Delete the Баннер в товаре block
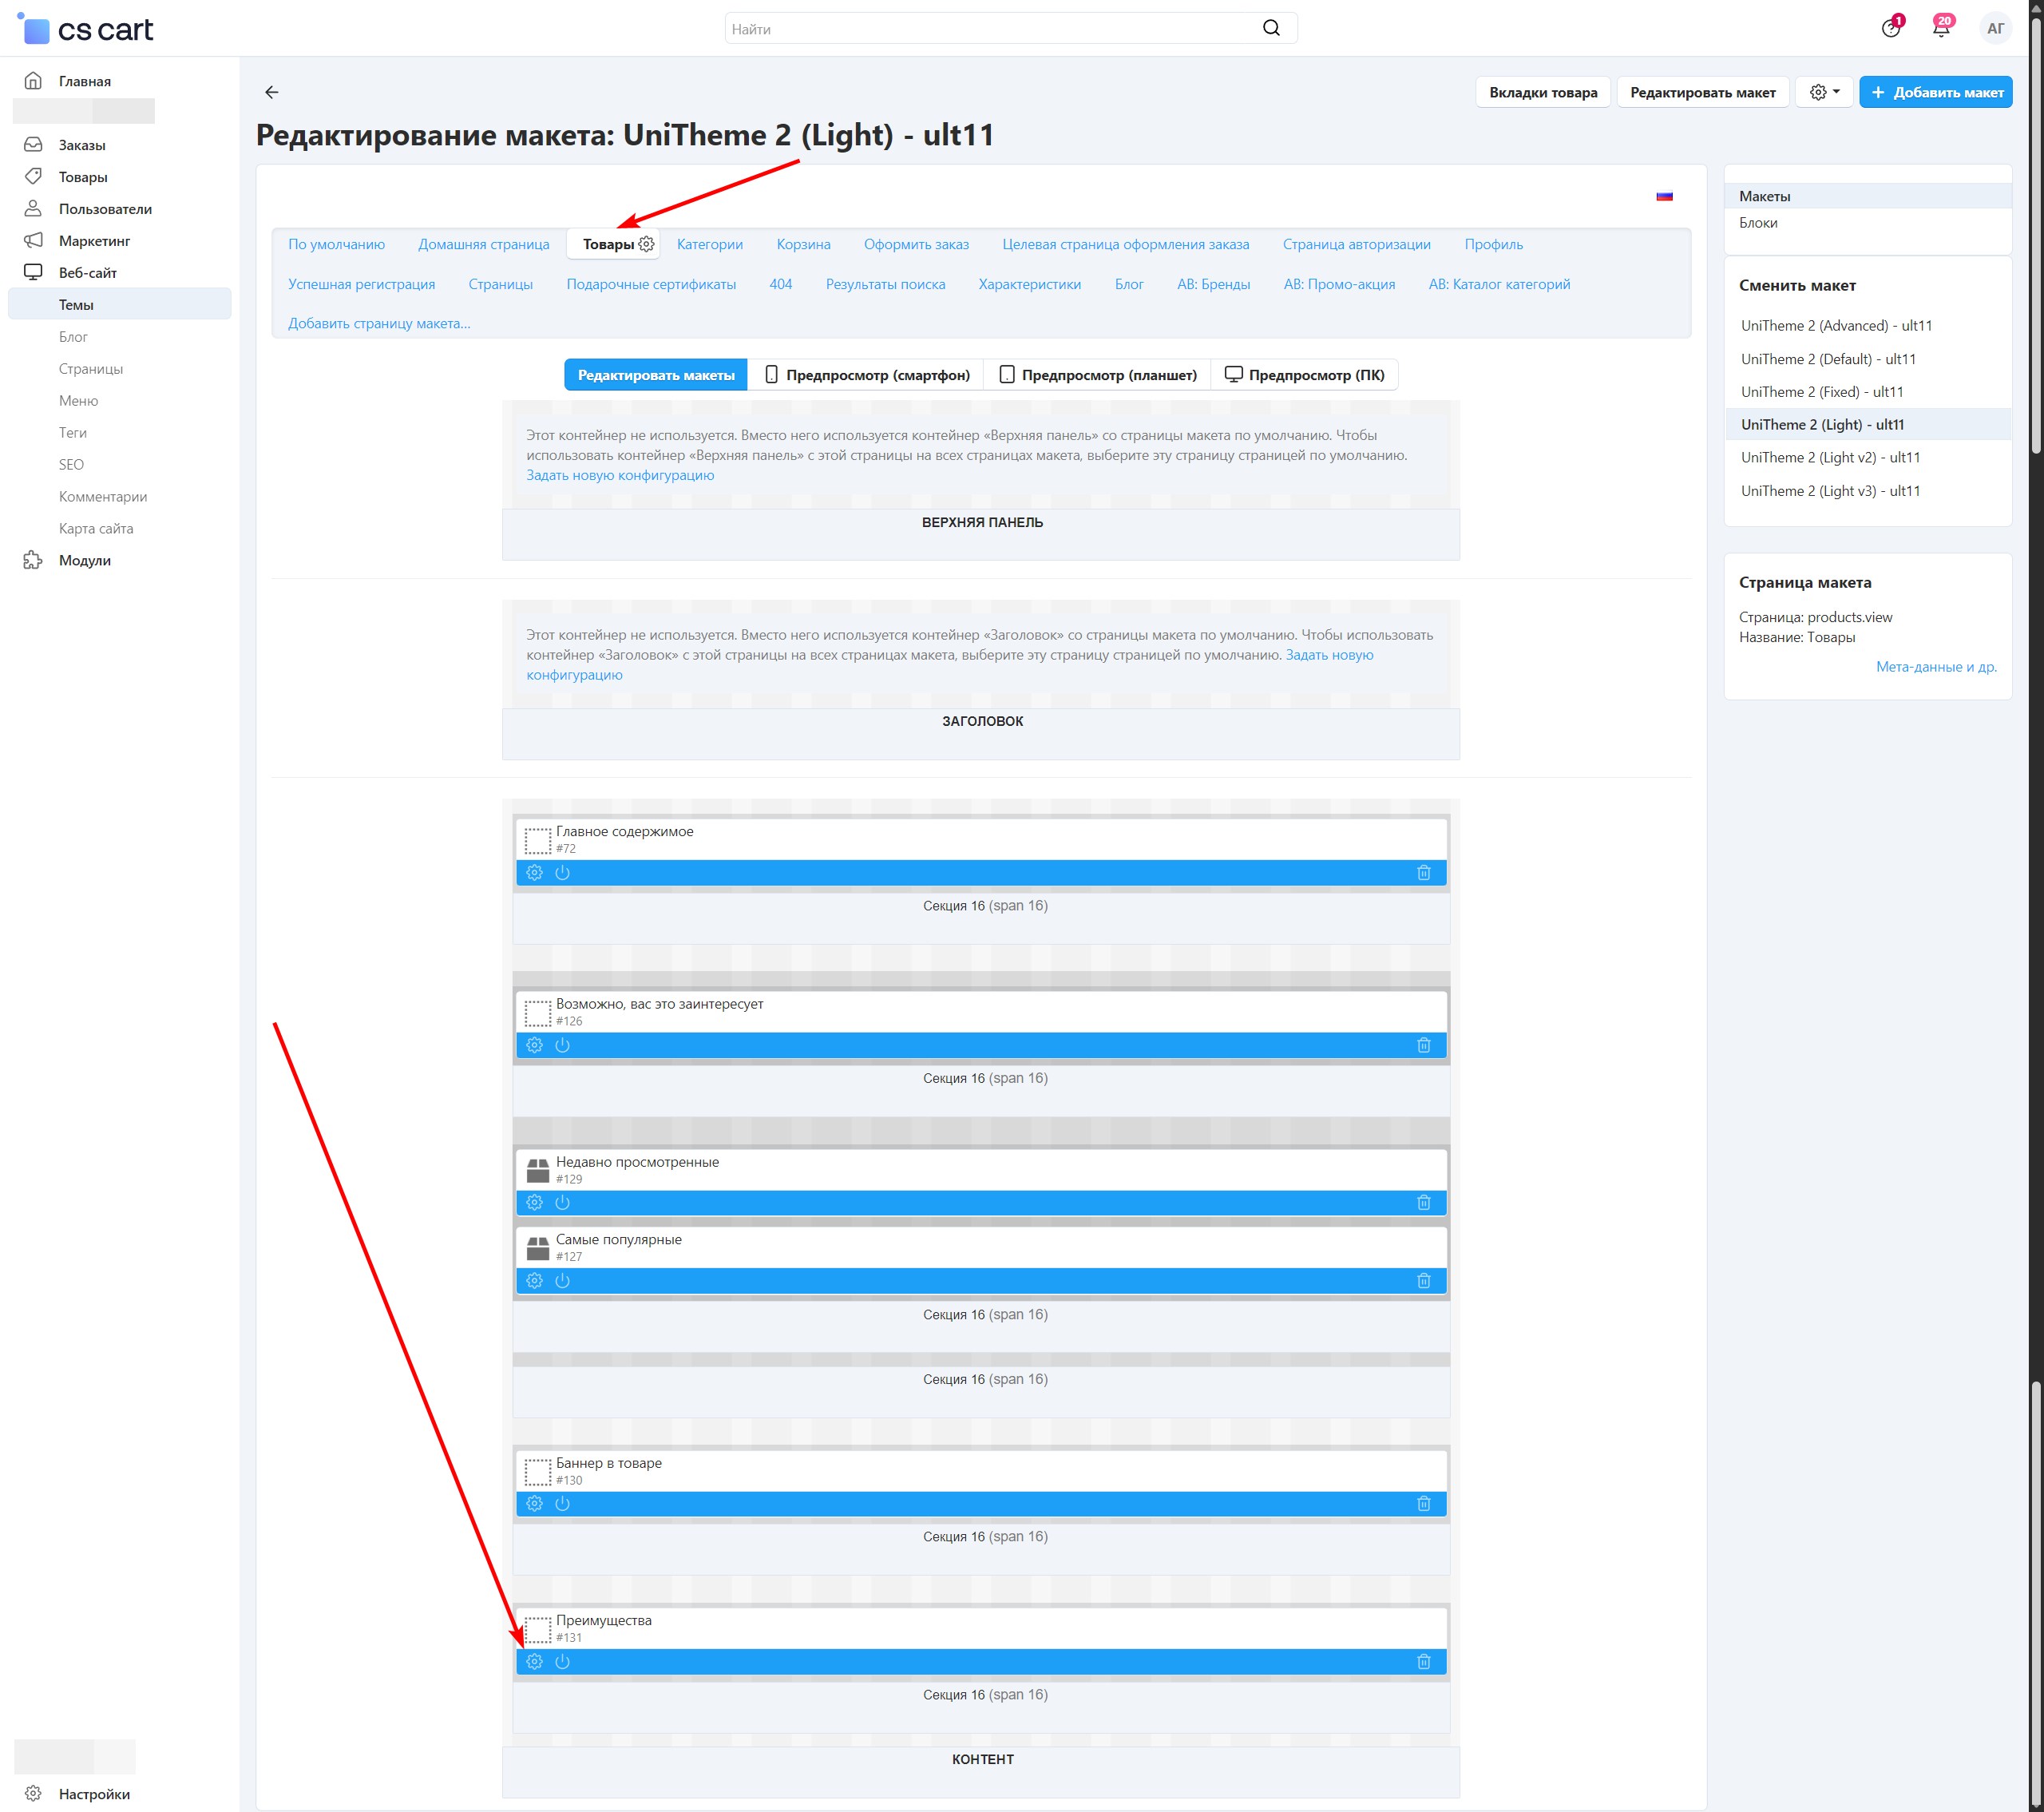The width and height of the screenshot is (2044, 1812). click(x=1423, y=1503)
